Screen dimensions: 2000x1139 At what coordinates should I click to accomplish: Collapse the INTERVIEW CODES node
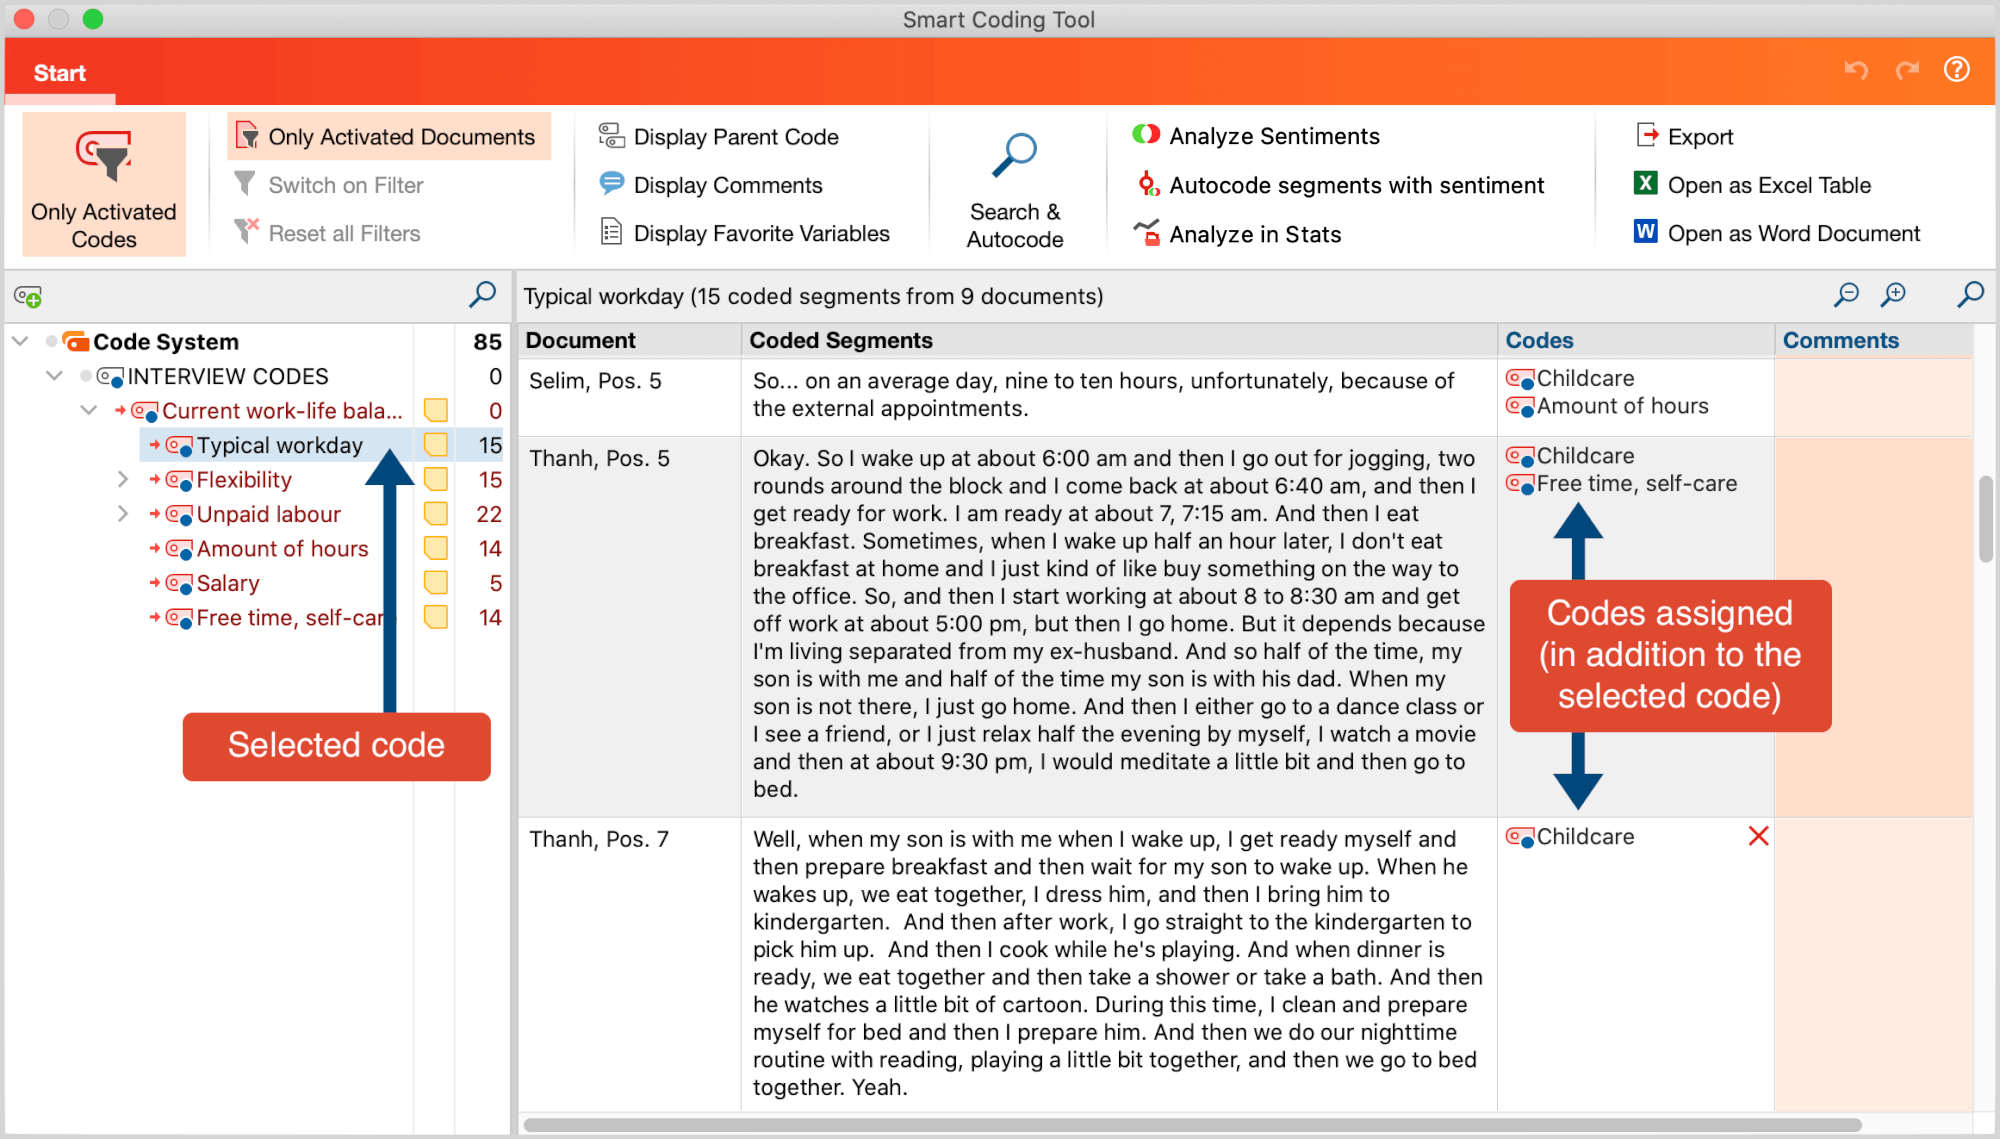[x=55, y=377]
